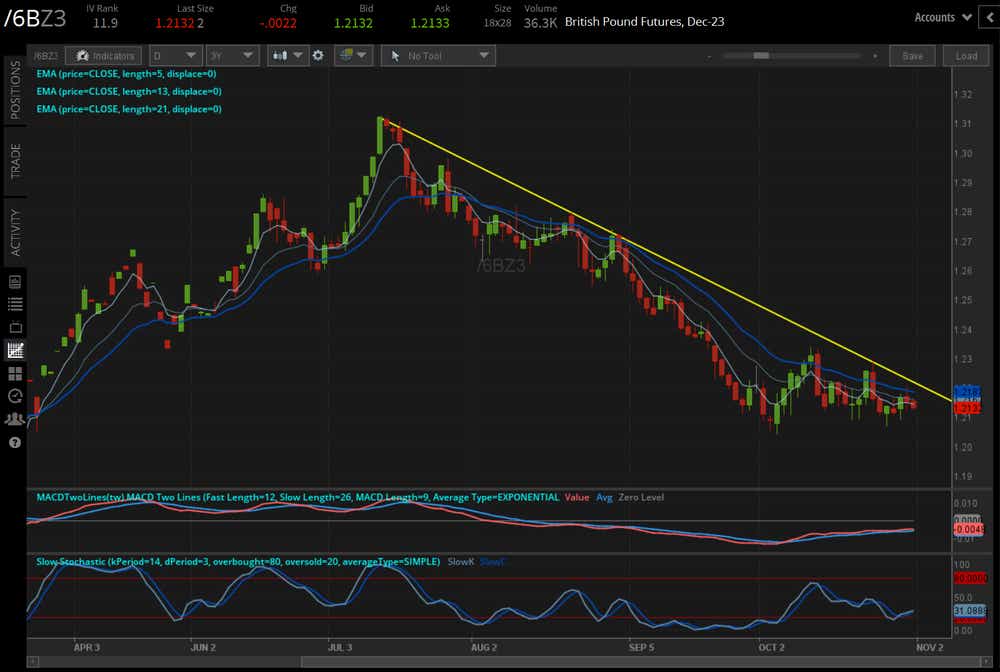
Task: Open the No Tool drawing dropdown
Action: click(438, 56)
